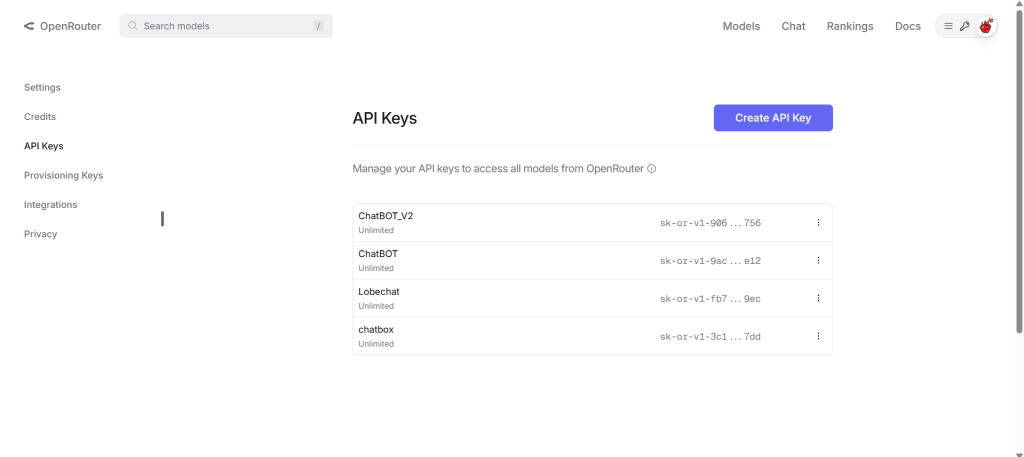Click the info icon after OpenRouter description

click(651, 168)
